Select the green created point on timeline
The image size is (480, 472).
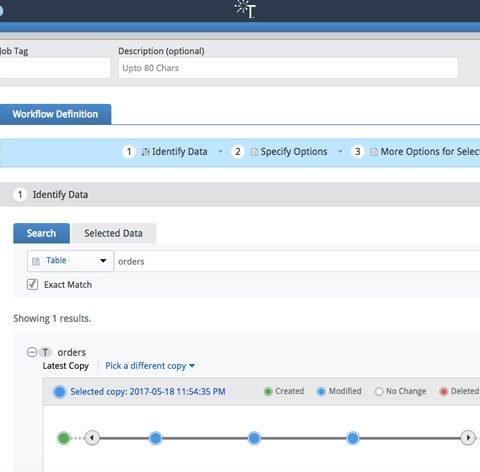[x=64, y=438]
